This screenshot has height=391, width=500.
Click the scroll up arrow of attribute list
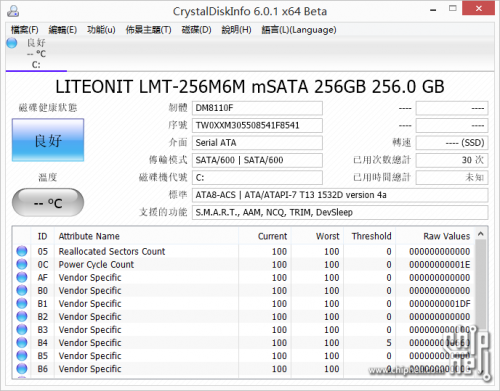pyautogui.click(x=481, y=234)
